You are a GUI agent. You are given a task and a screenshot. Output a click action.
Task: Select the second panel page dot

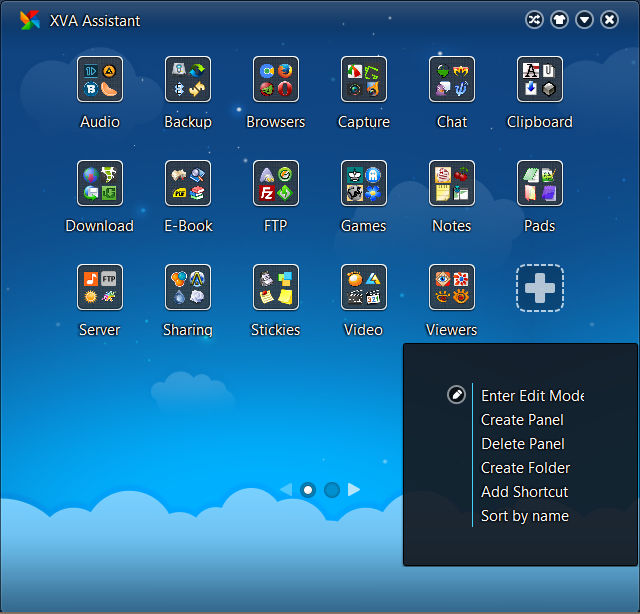(332, 489)
